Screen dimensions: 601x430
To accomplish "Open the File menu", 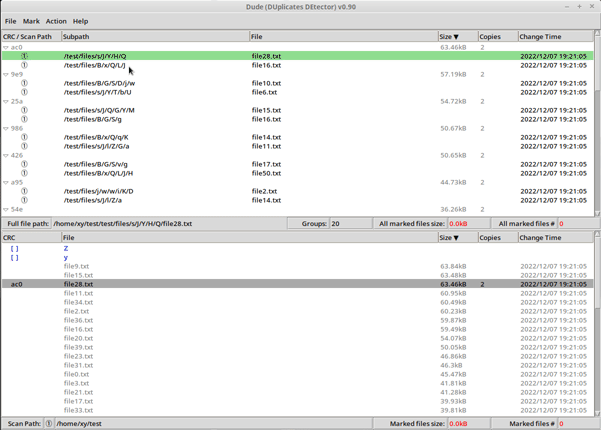I will (x=10, y=21).
